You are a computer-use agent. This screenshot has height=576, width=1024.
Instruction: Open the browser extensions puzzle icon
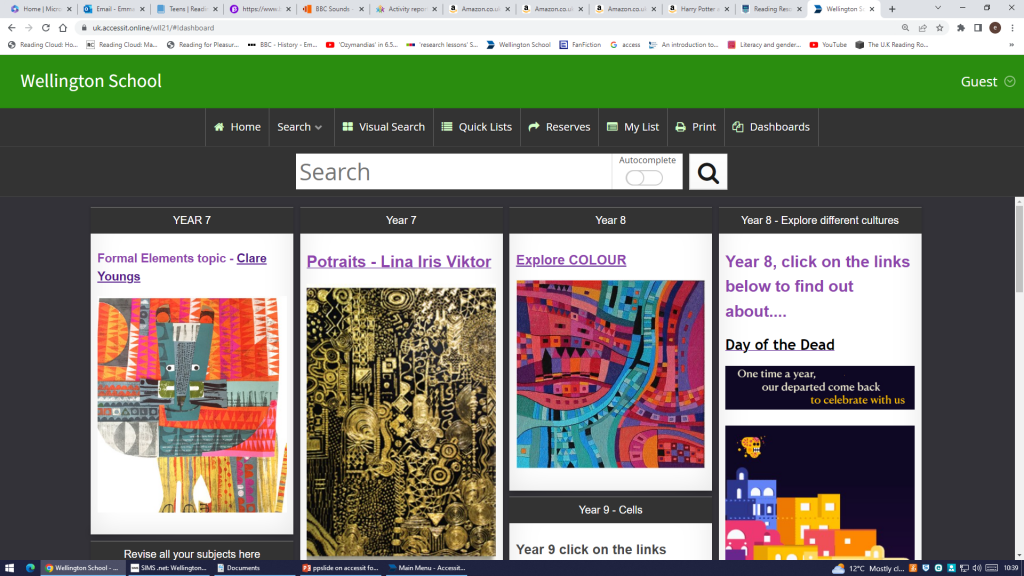click(961, 27)
